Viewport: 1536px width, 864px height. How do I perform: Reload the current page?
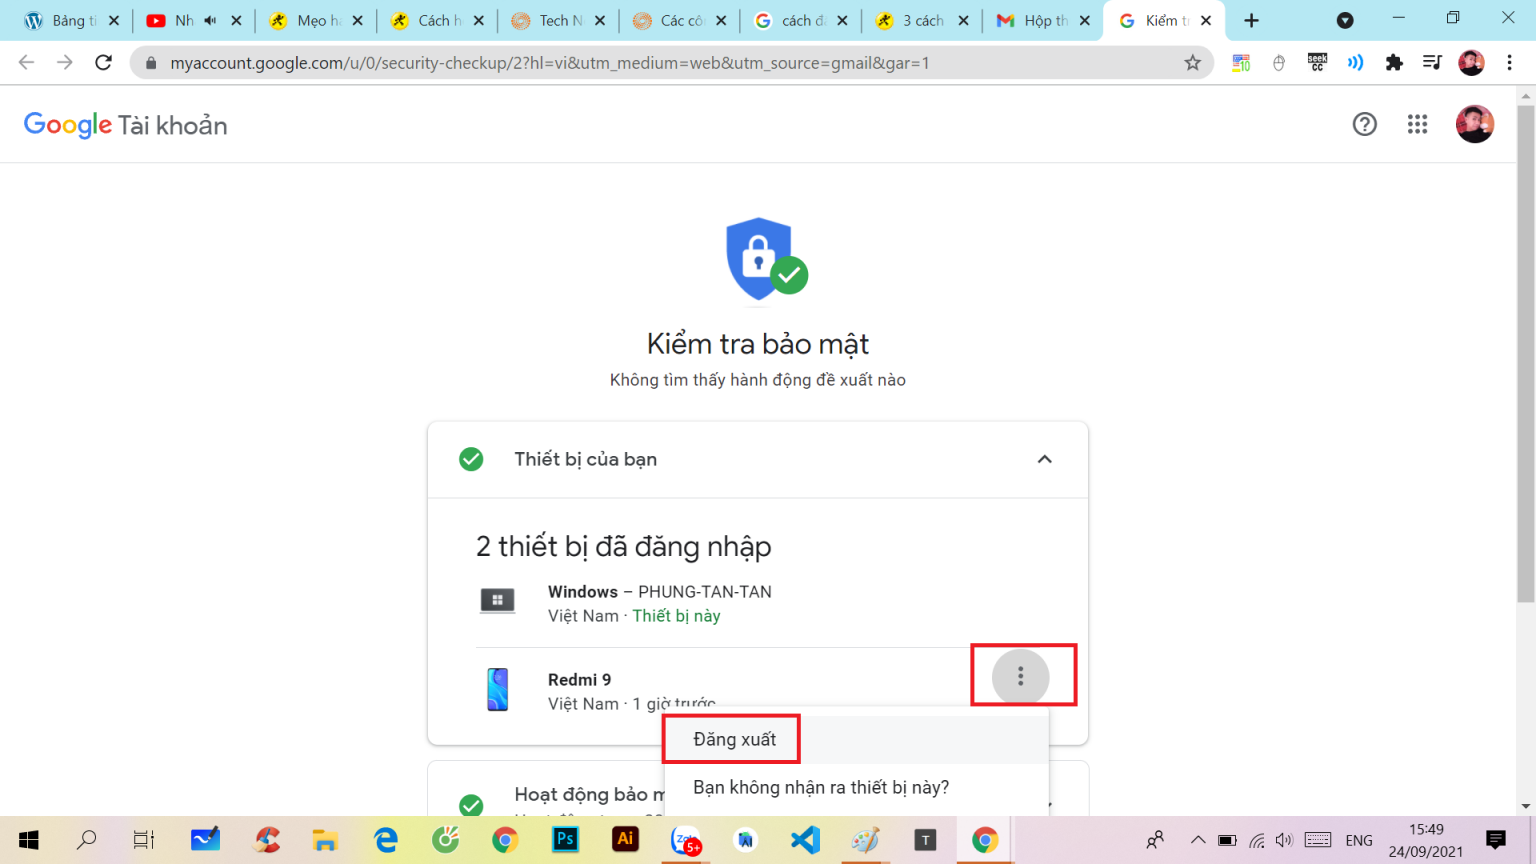103,63
